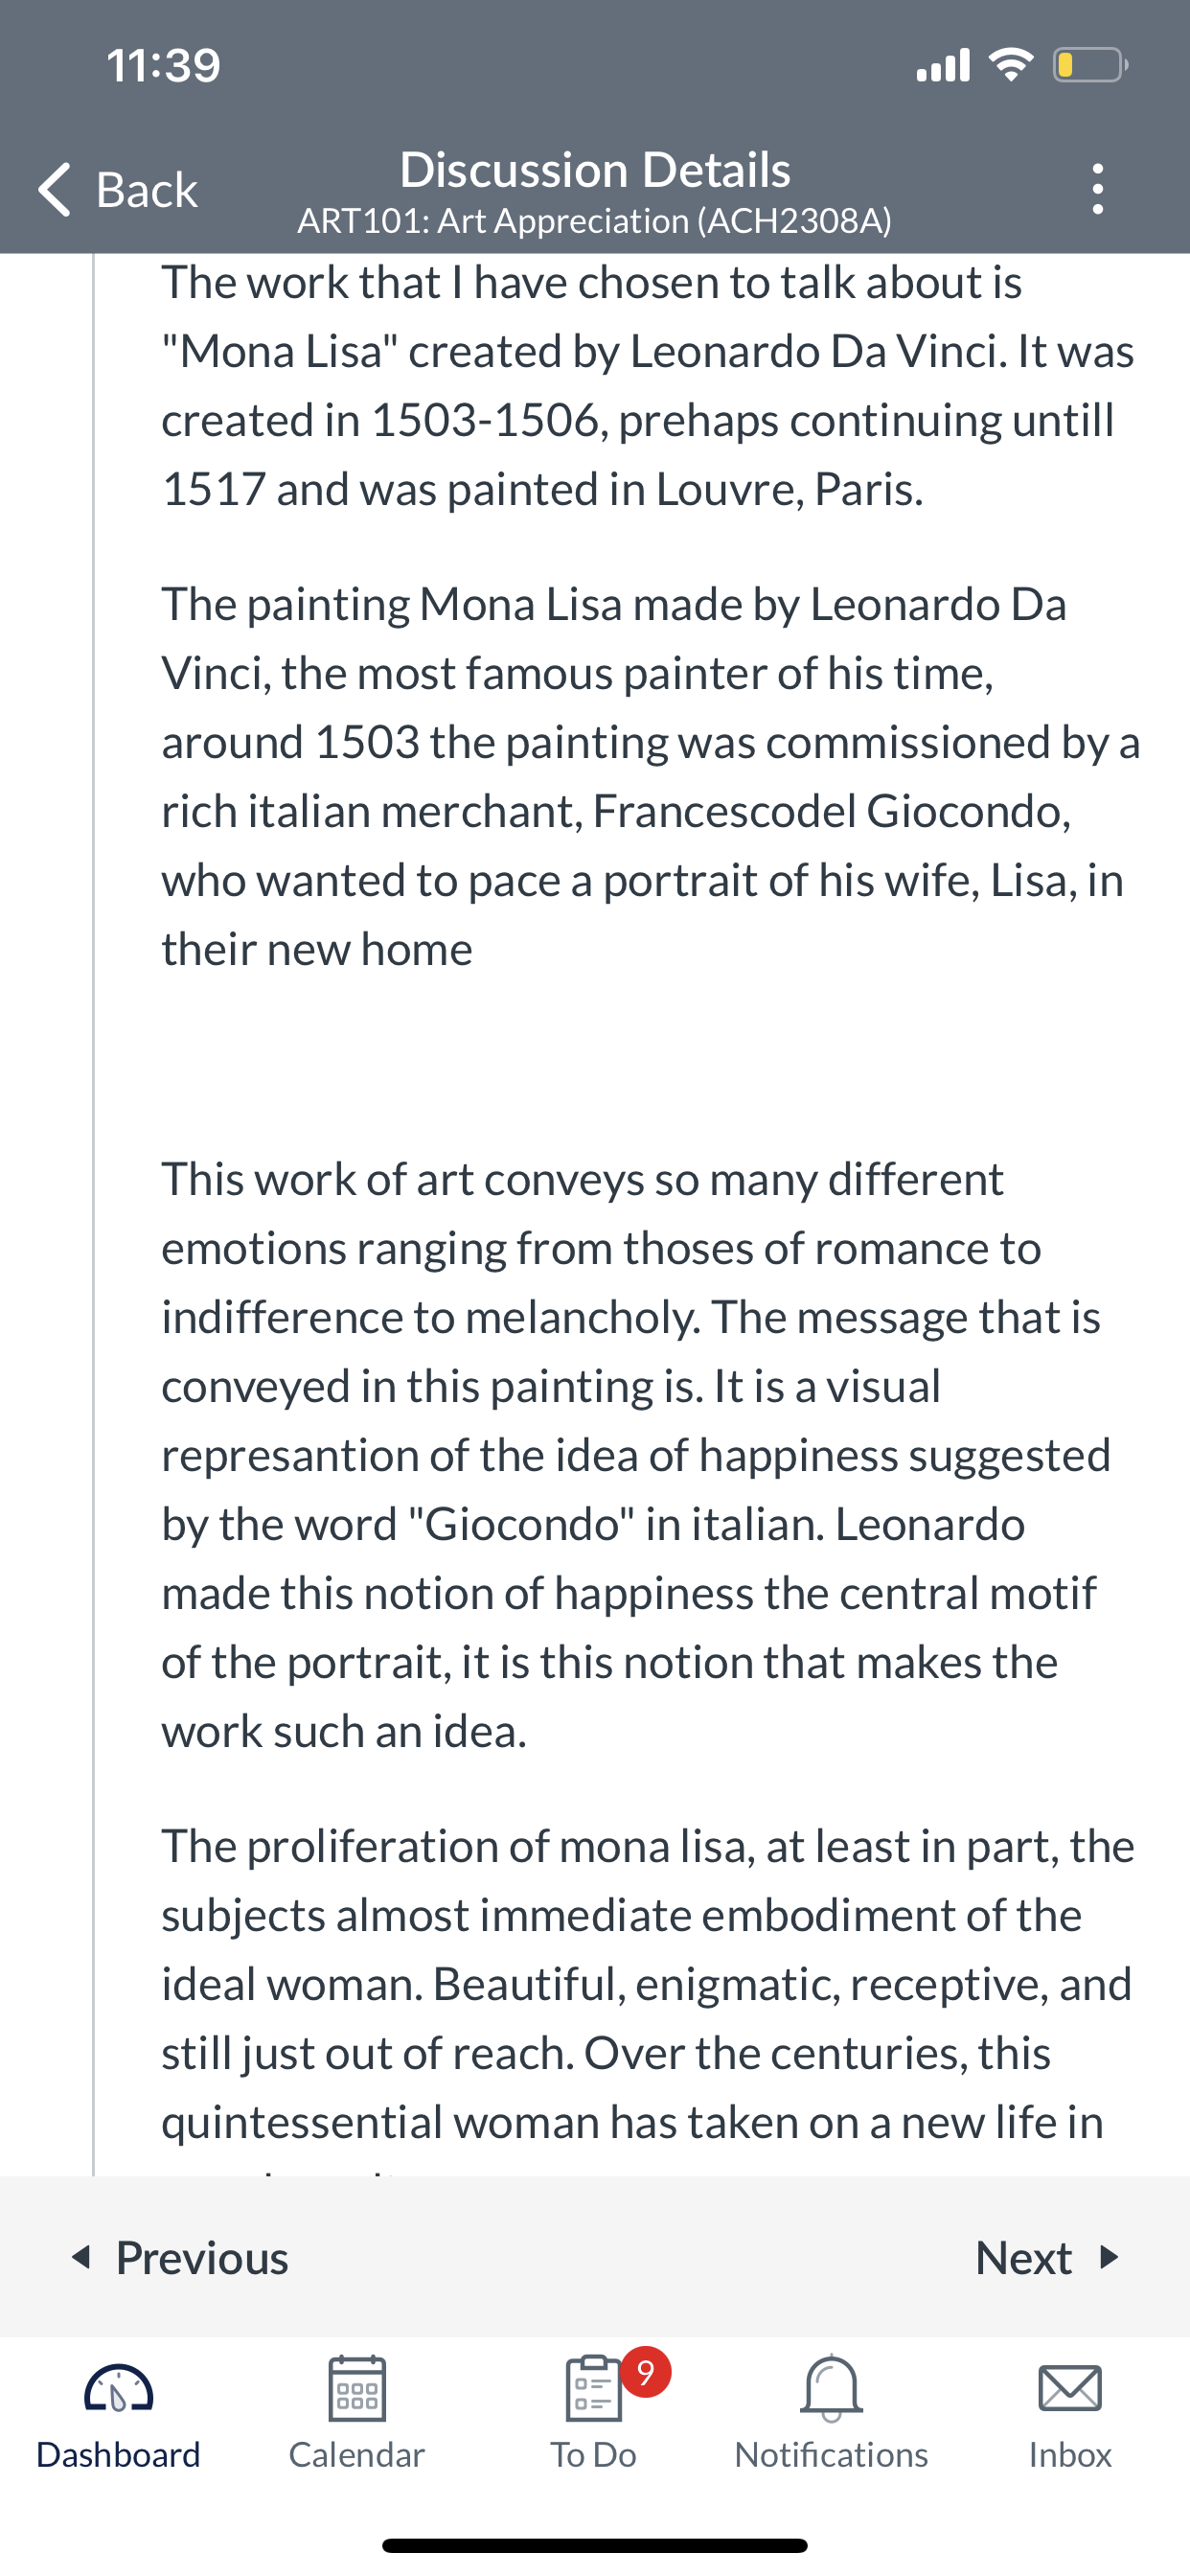
Task: Tap the home indicator bar at bottom
Action: click(x=594, y=2545)
